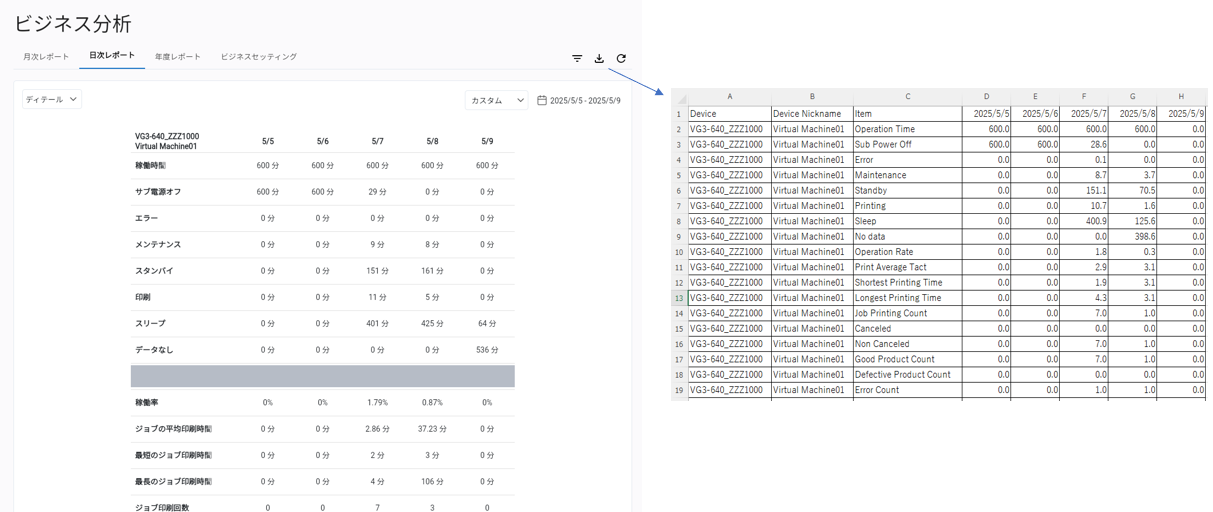The height and width of the screenshot is (512, 1213).
Task: Switch to 月次レポート tab
Action: click(x=47, y=57)
